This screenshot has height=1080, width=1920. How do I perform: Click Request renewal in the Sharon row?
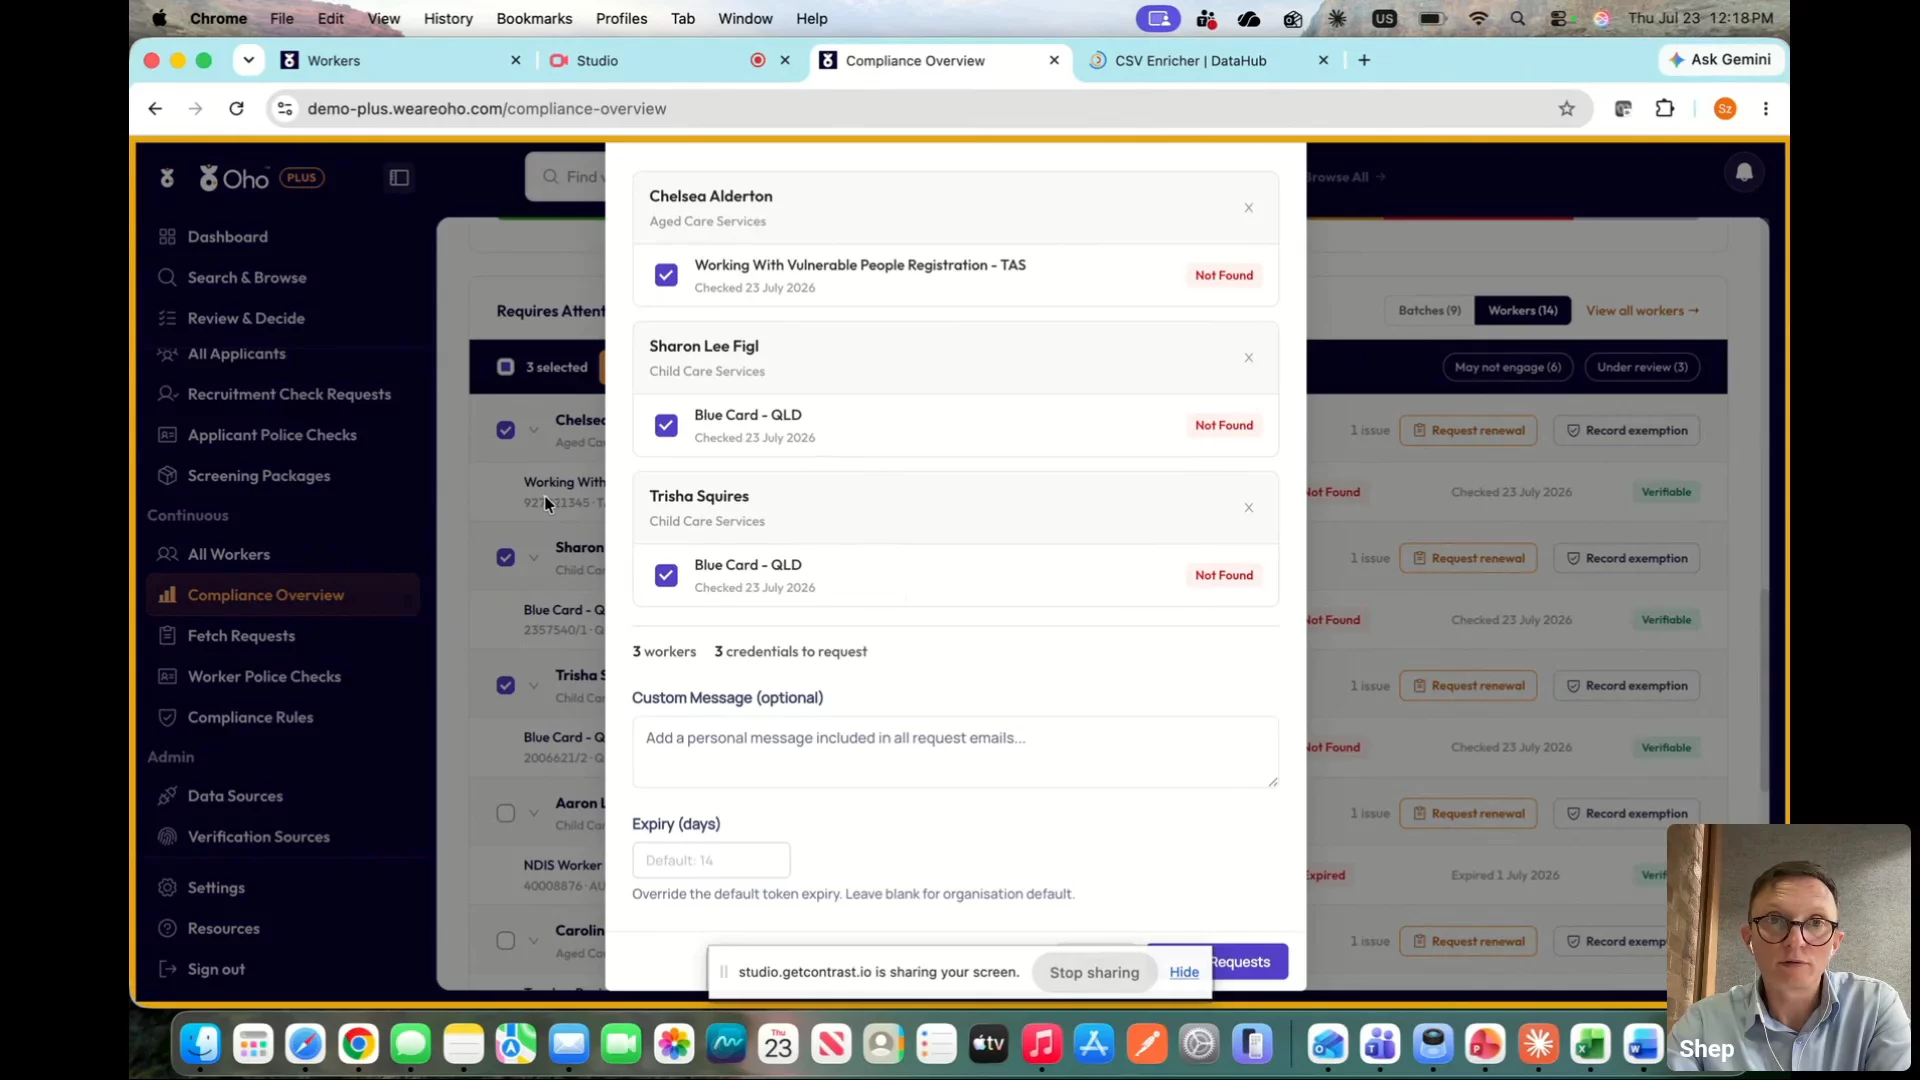[x=1468, y=558]
